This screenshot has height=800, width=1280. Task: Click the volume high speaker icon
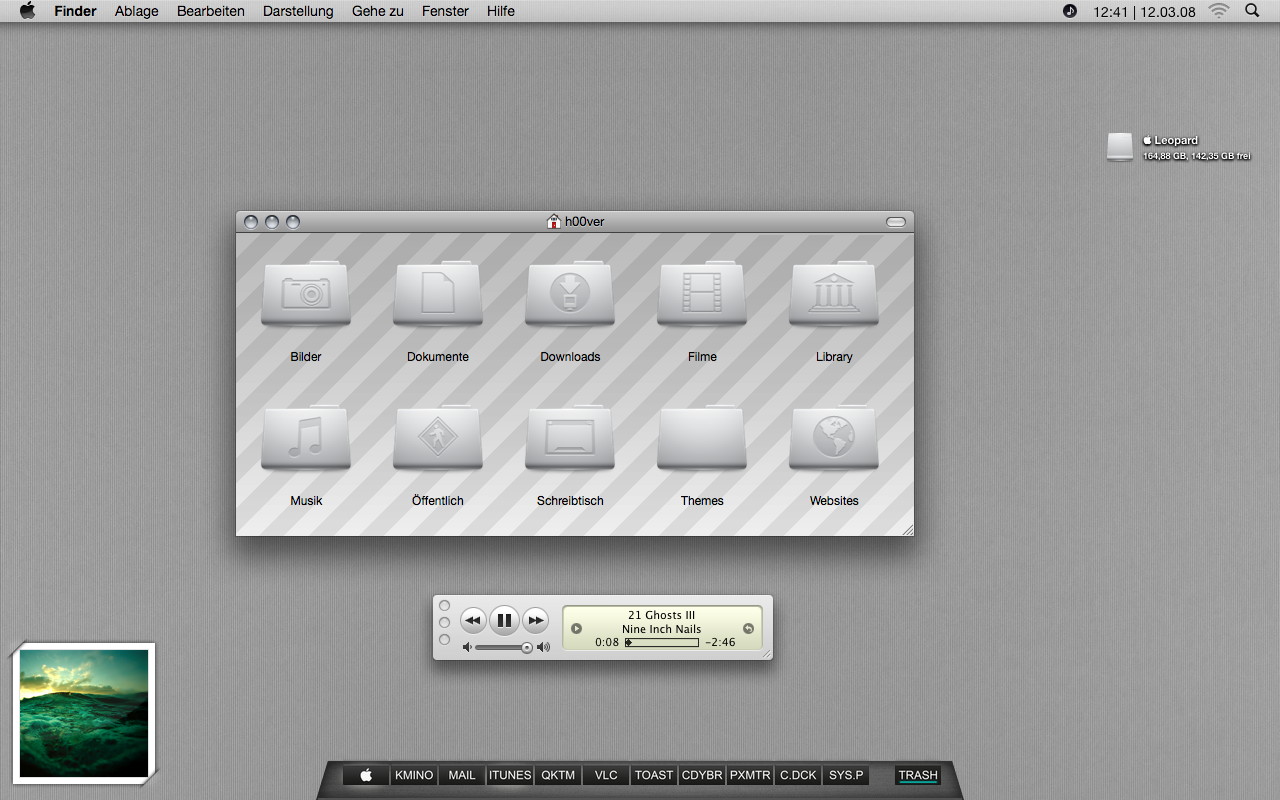coord(543,648)
